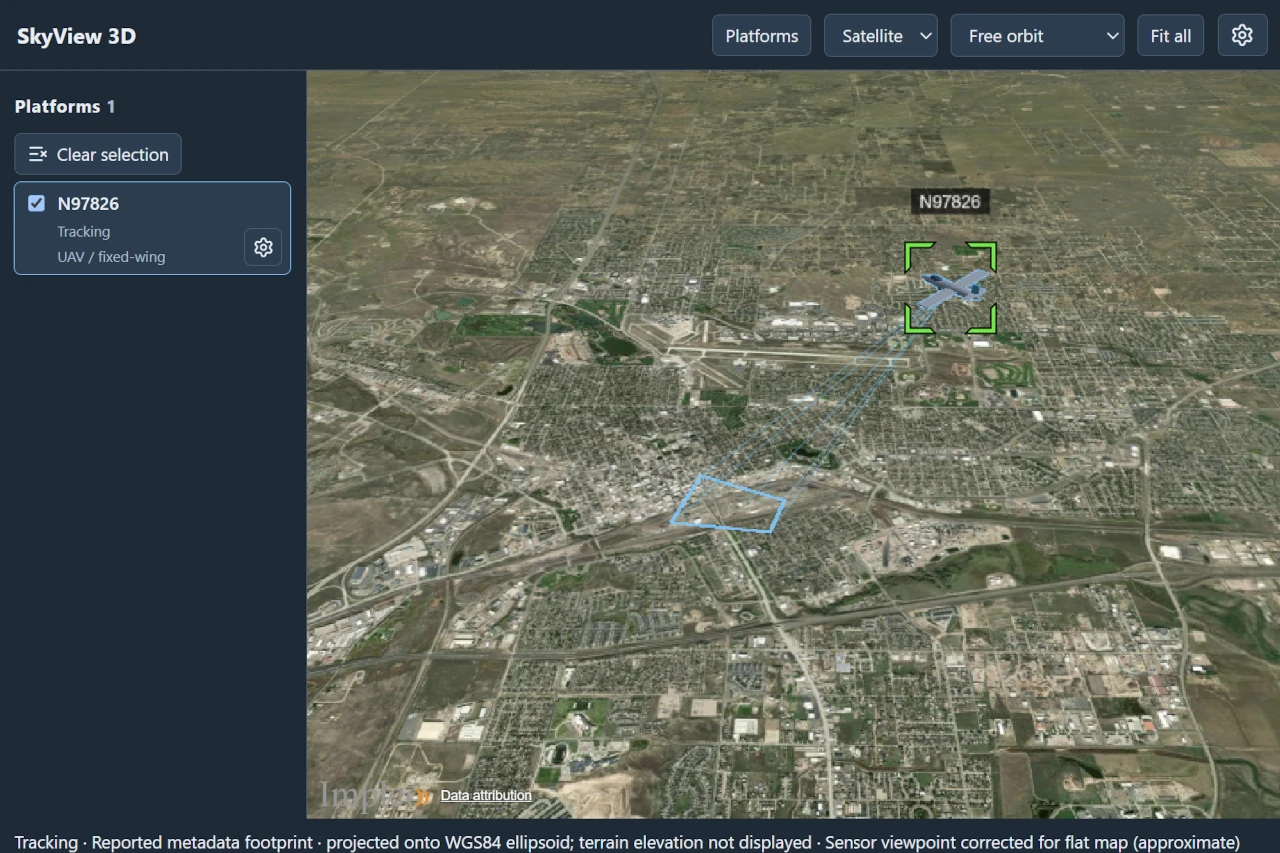Click the Fit all button
The height and width of the screenshot is (853, 1280).
pyautogui.click(x=1170, y=35)
